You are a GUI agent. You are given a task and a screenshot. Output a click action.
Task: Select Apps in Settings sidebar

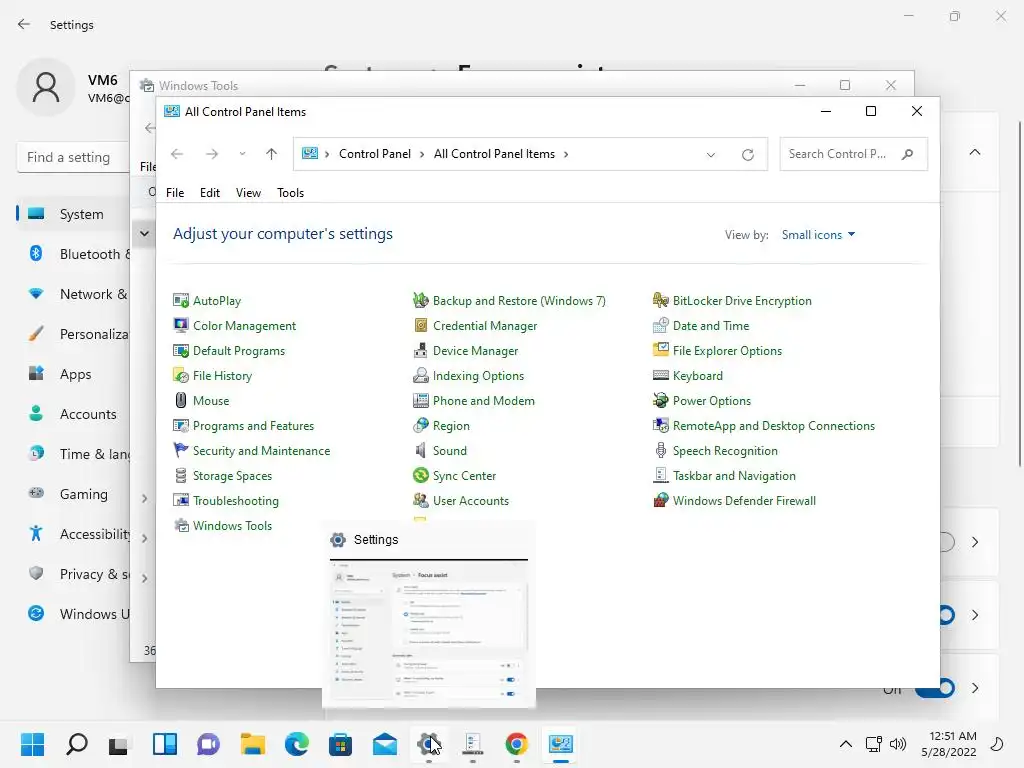pos(73,374)
